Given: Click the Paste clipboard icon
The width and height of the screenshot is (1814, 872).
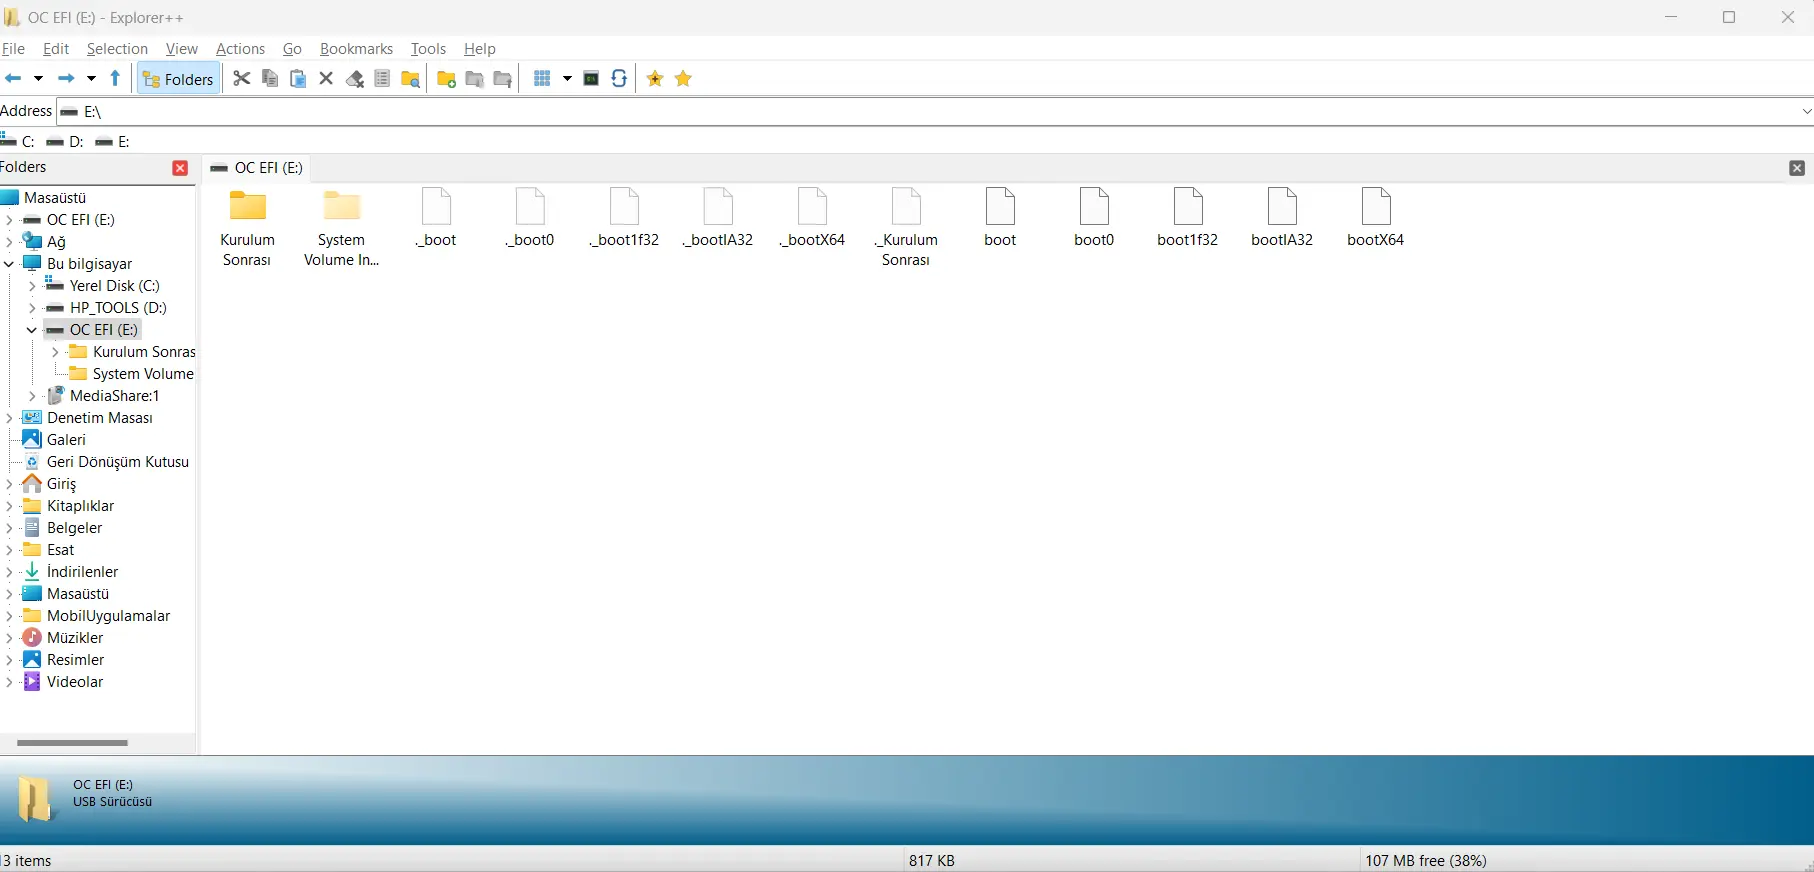Looking at the screenshot, I should [x=298, y=79].
